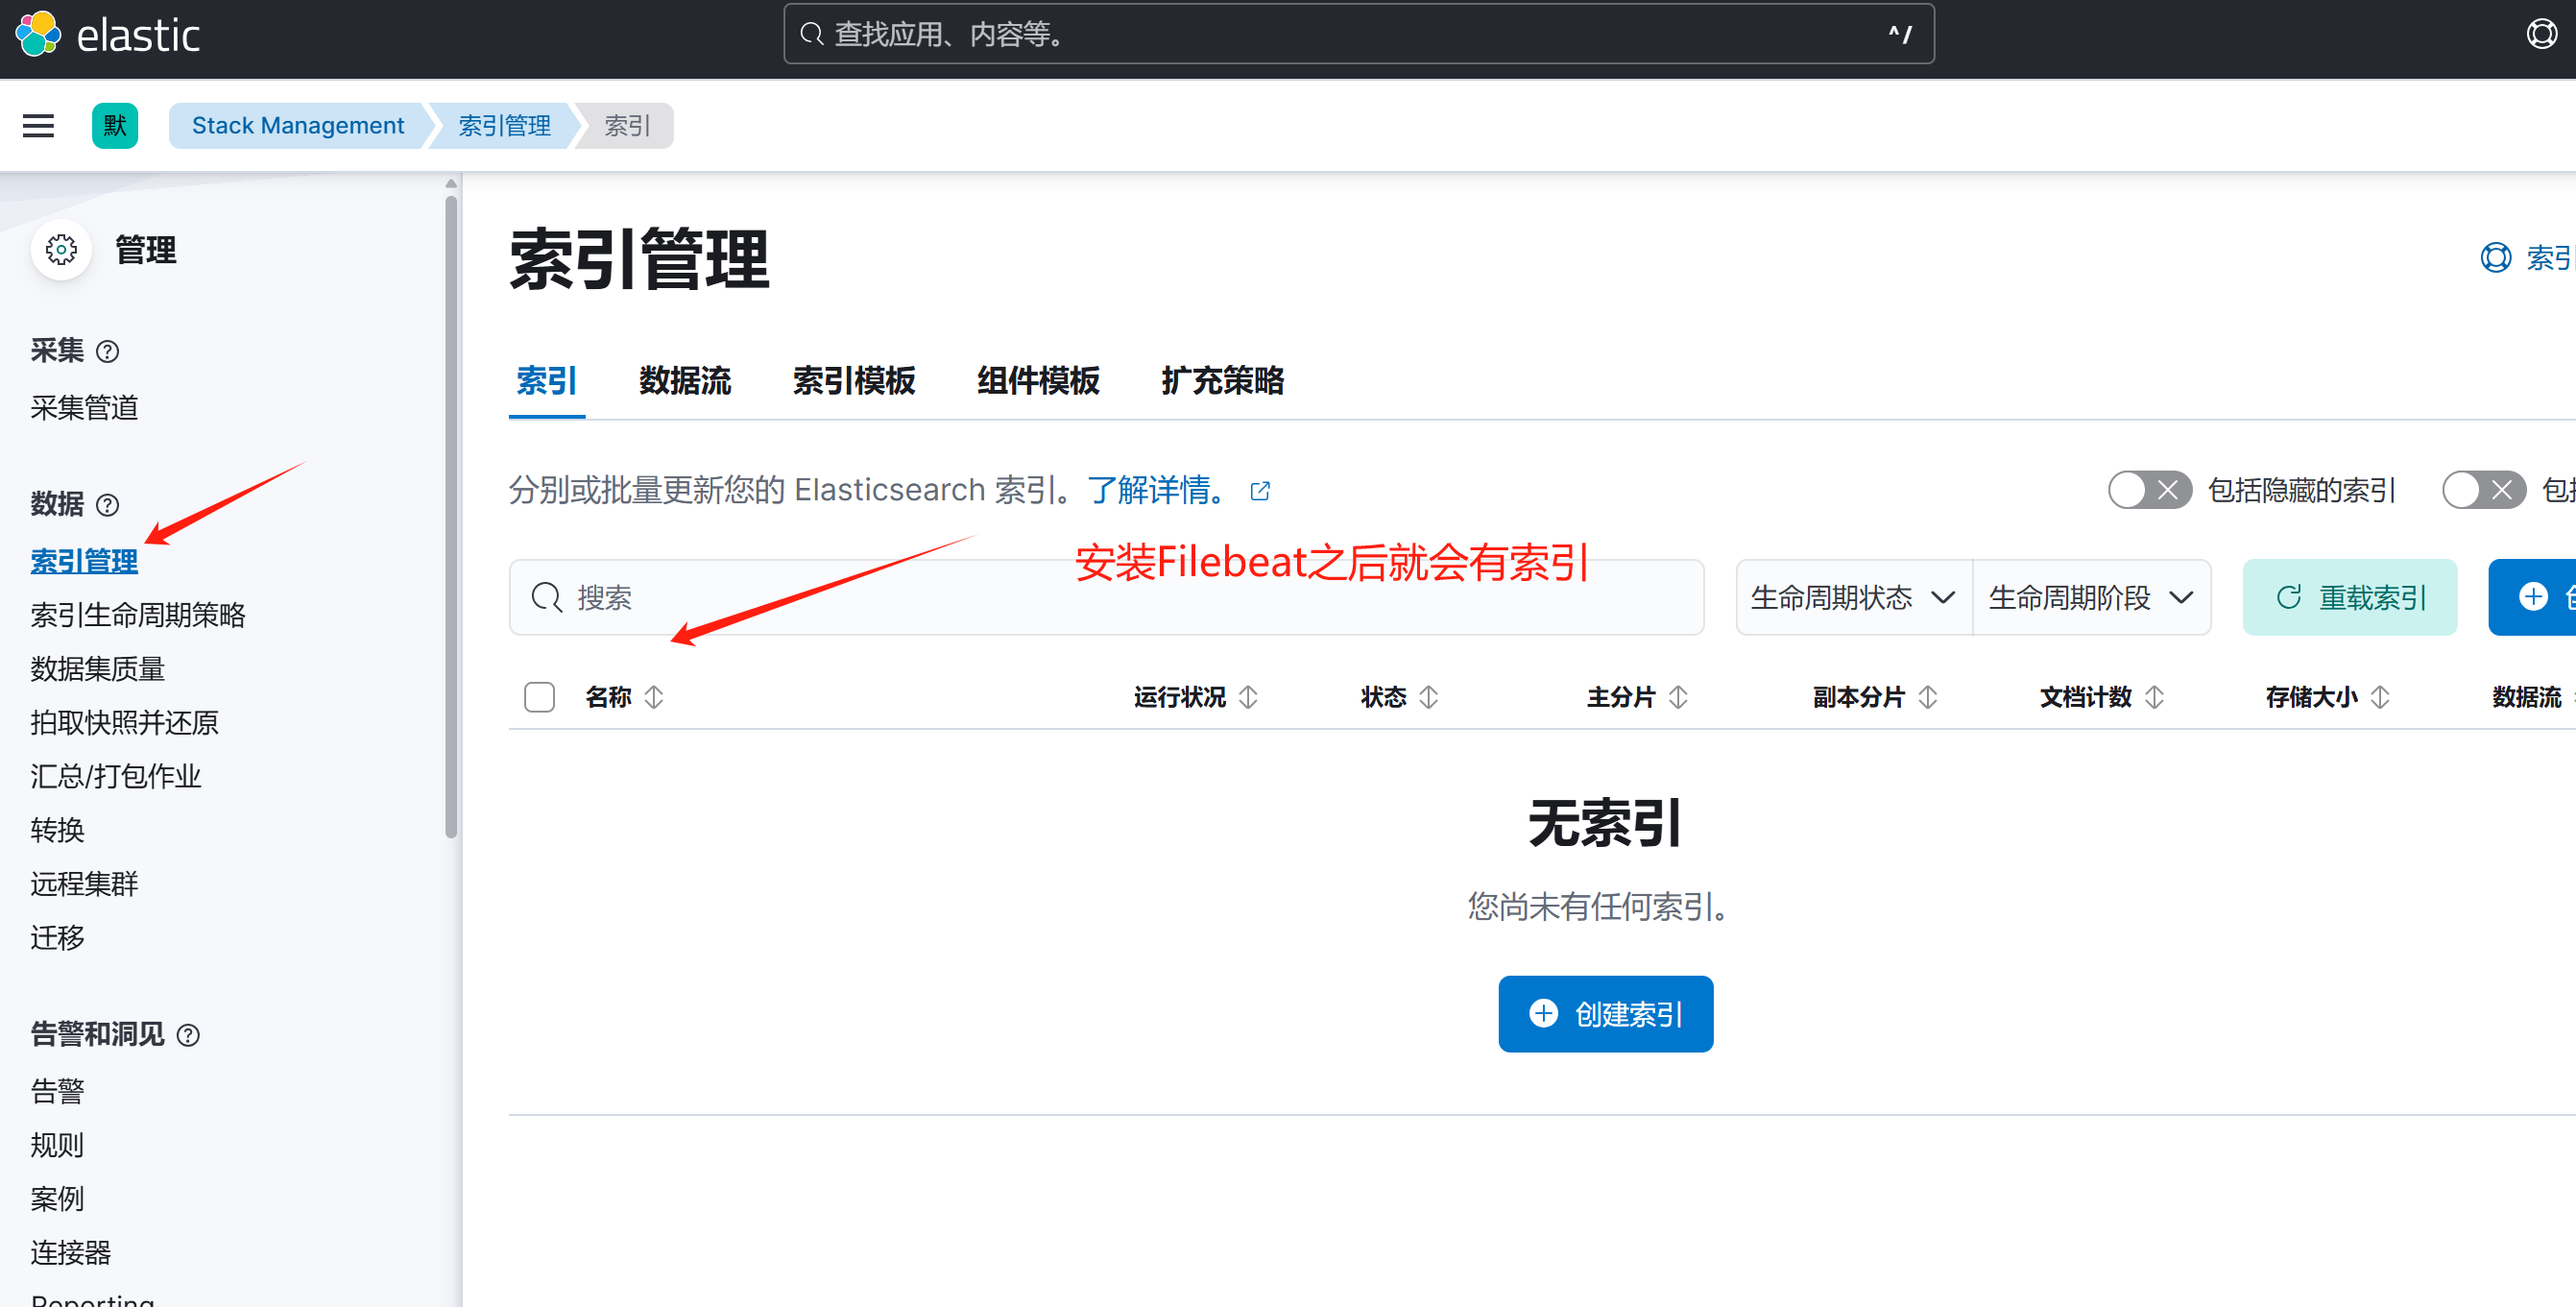Image resolution: width=2576 pixels, height=1307 pixels.
Task: Open the hamburger navigation menu
Action: [x=38, y=126]
